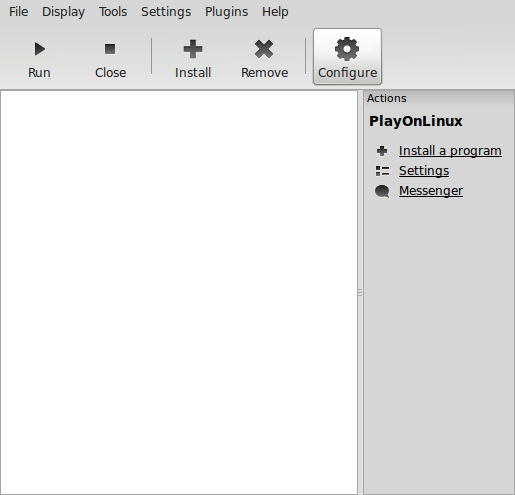Click the Install plus icon in toolbar
This screenshot has width=515, height=495.
(x=193, y=49)
